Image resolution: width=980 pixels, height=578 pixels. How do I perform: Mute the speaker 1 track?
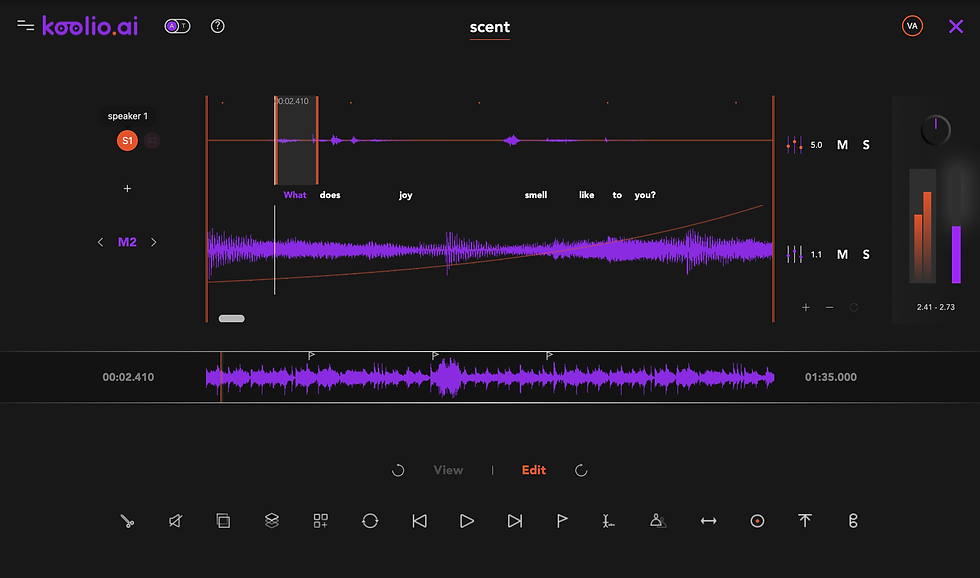[841, 144]
